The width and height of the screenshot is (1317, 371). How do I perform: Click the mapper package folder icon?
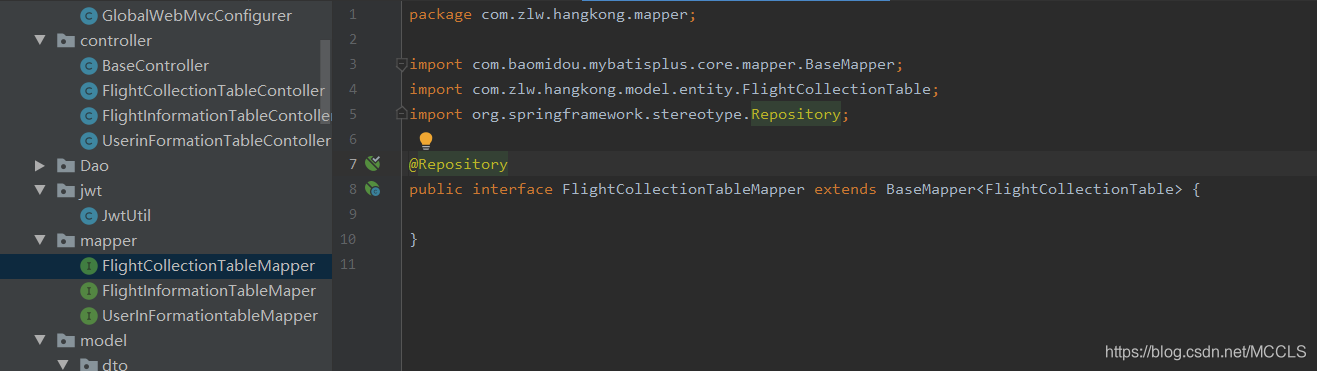click(66, 241)
